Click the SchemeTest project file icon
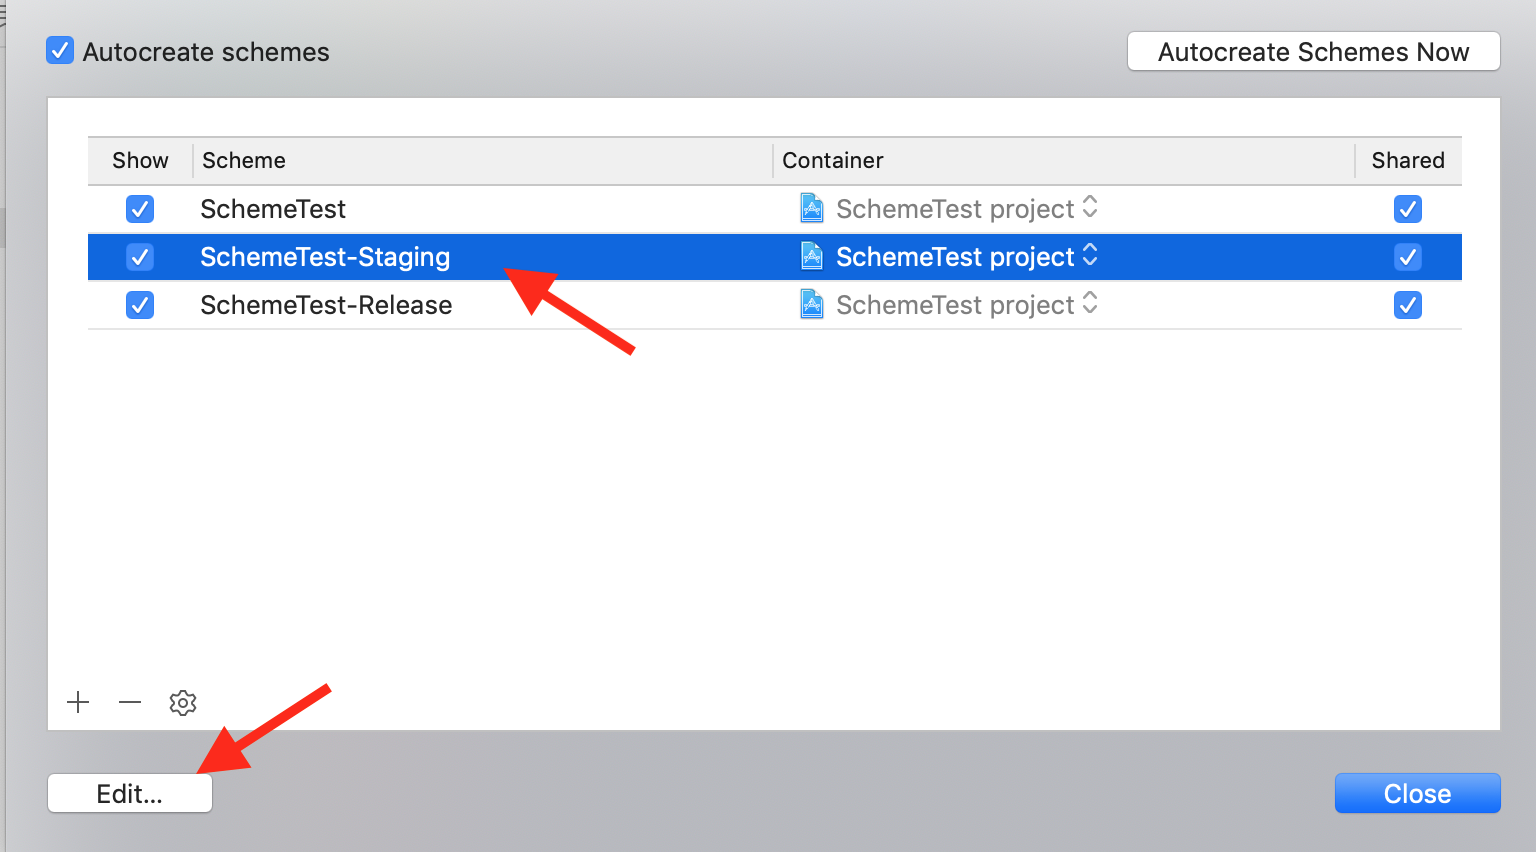This screenshot has width=1536, height=852. point(812,208)
